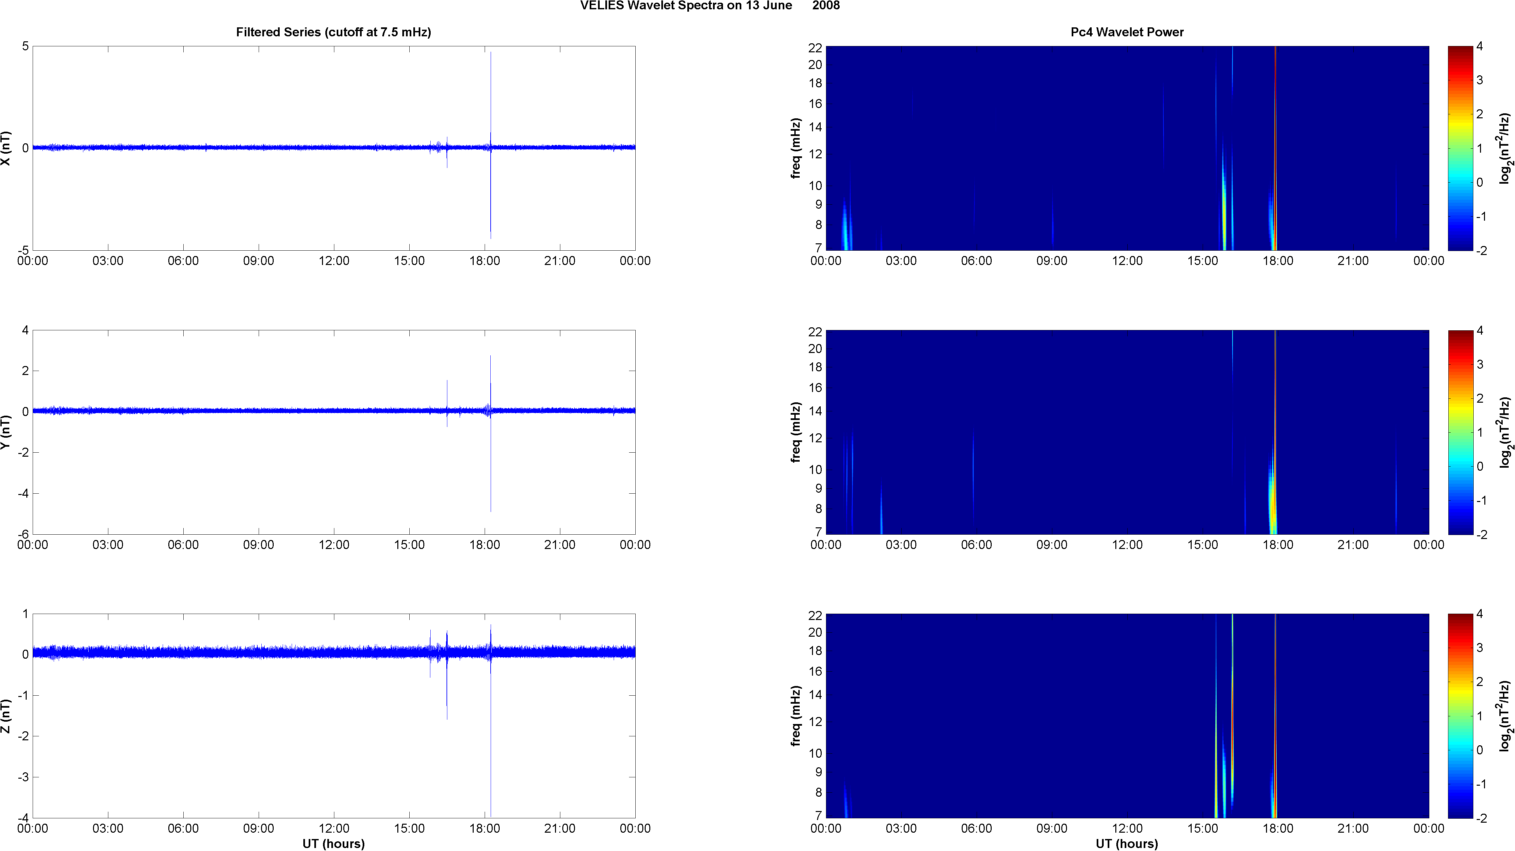The width and height of the screenshot is (1515, 851).
Task: Click the red streak near 18:00 in the X-component wavelet plot
Action: click(x=1275, y=148)
